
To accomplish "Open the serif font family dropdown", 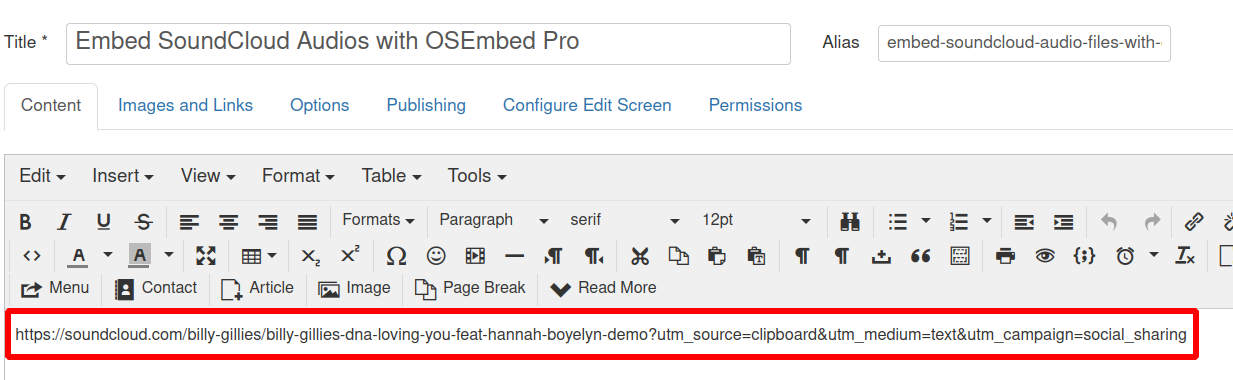I will [x=625, y=221].
